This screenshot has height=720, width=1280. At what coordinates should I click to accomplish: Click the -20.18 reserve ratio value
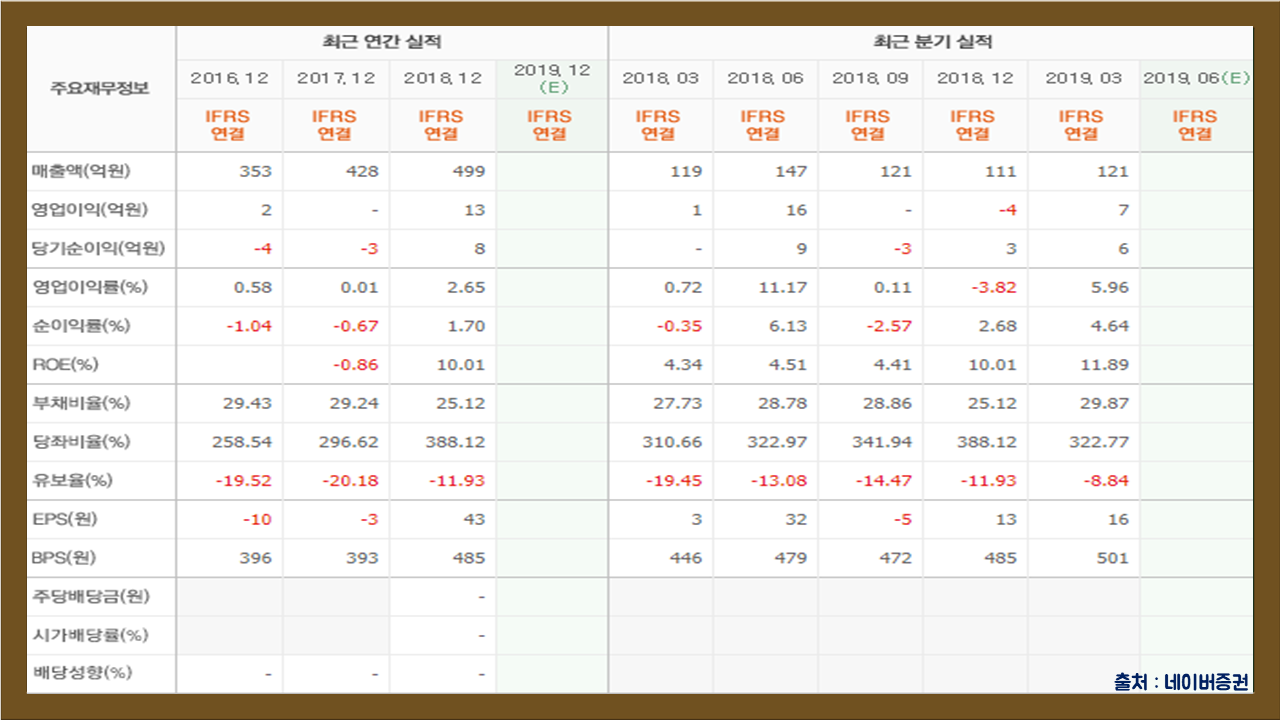pyautogui.click(x=350, y=481)
